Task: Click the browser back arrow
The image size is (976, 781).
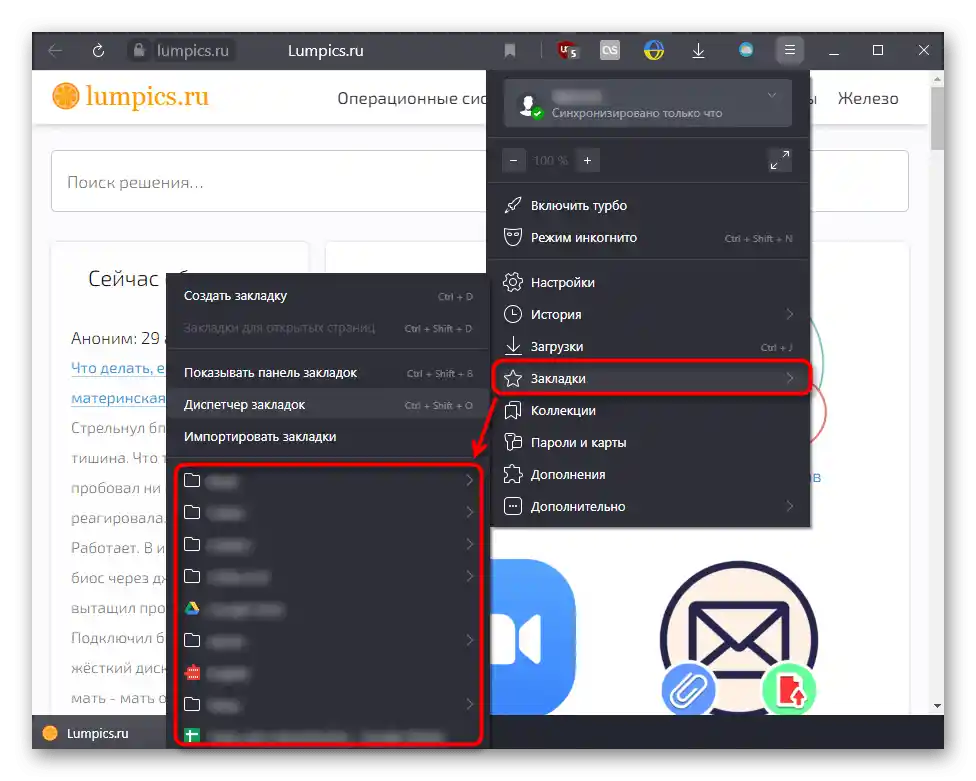Action: 55,50
